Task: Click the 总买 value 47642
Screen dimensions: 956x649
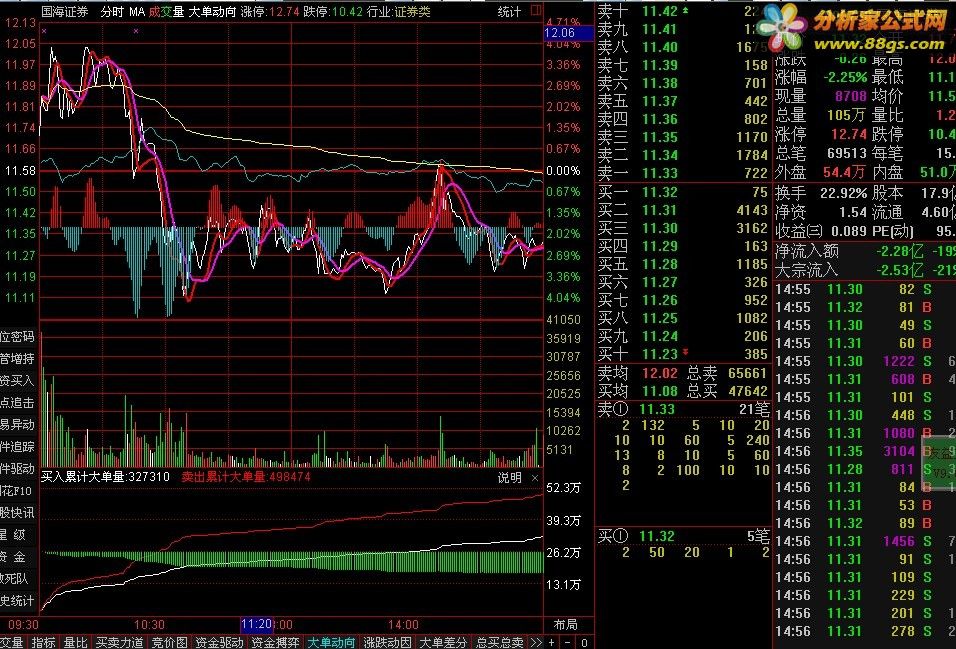Action: 747,391
